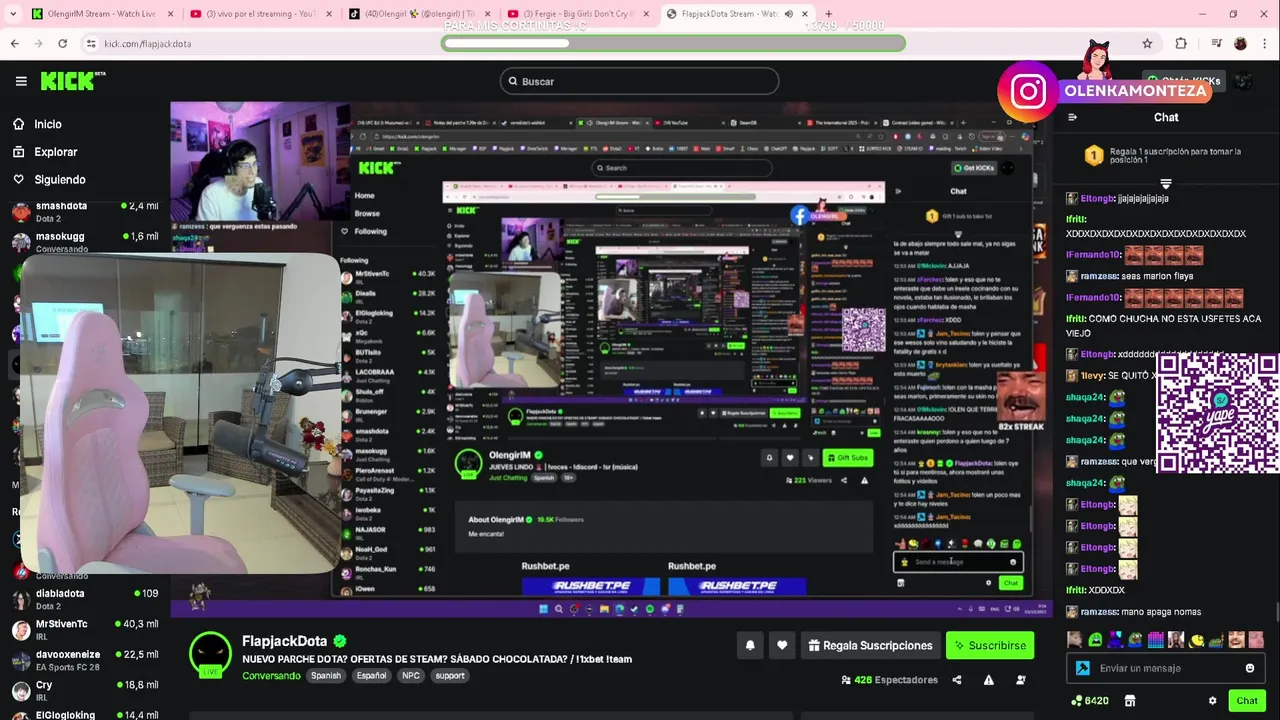Open davooxeneize channel from sidebar
Screen dimensions: 1280x720
pos(85,660)
